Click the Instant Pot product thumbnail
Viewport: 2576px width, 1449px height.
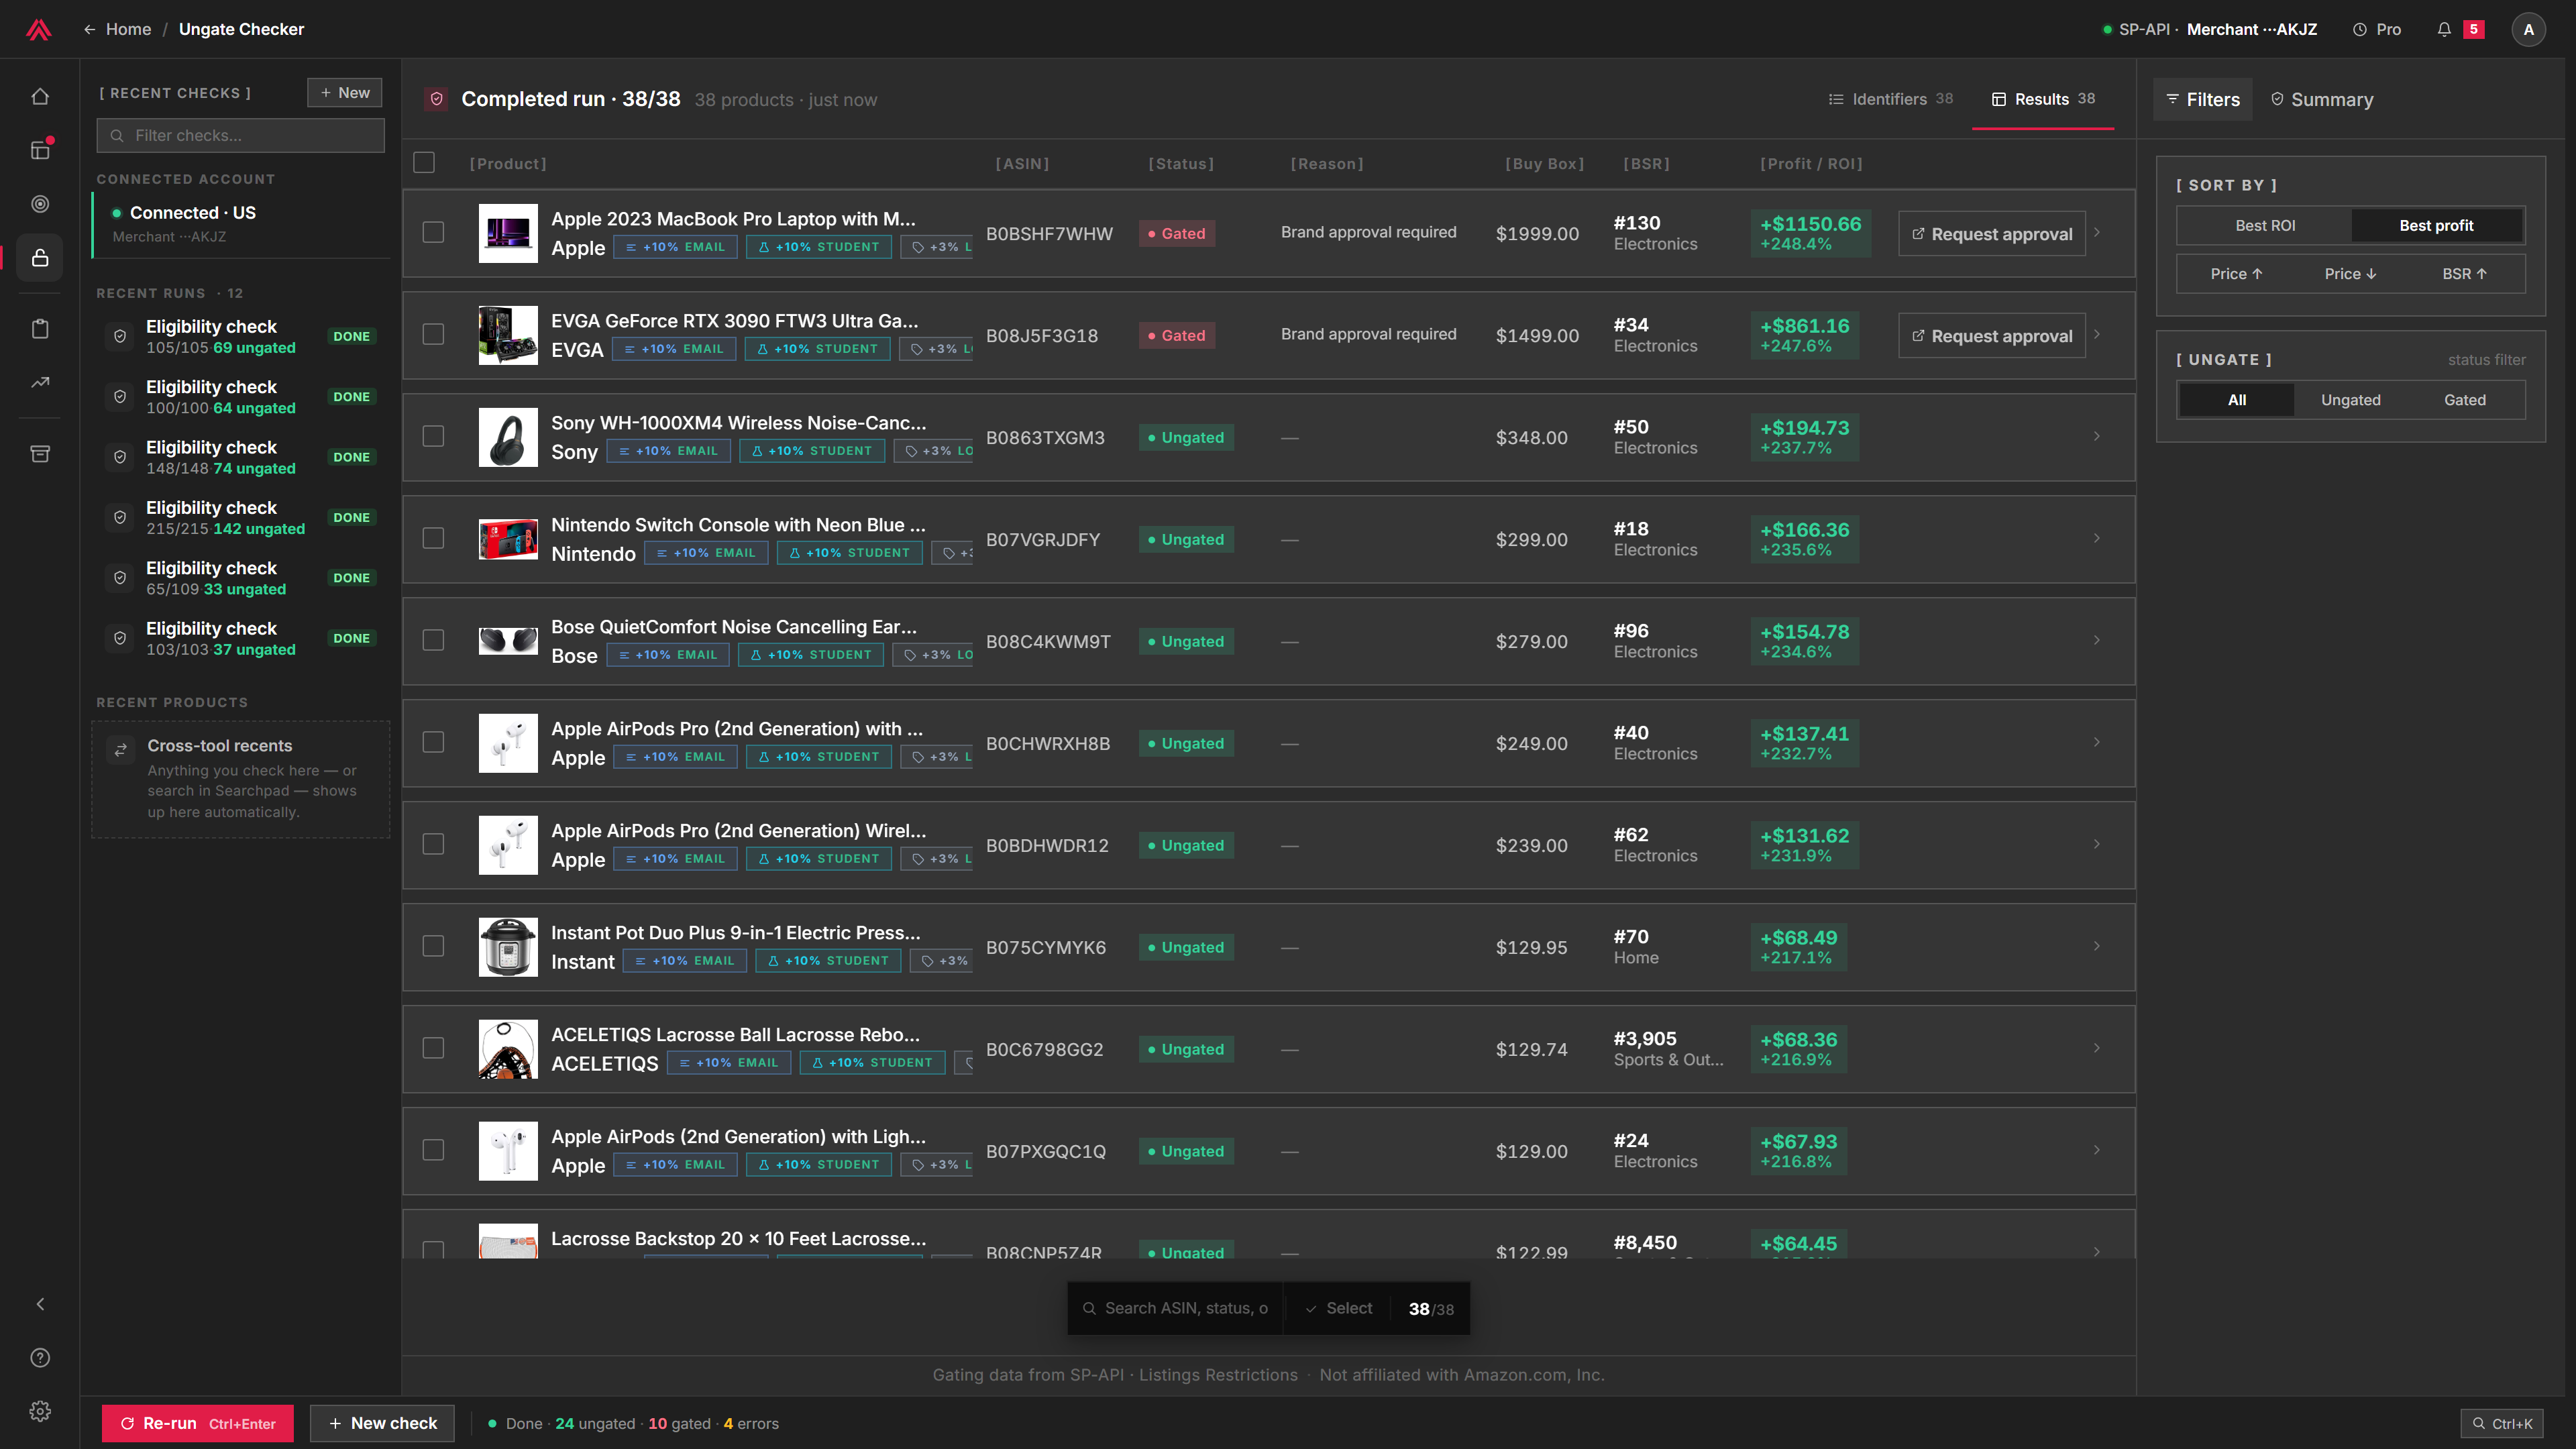[x=508, y=947]
